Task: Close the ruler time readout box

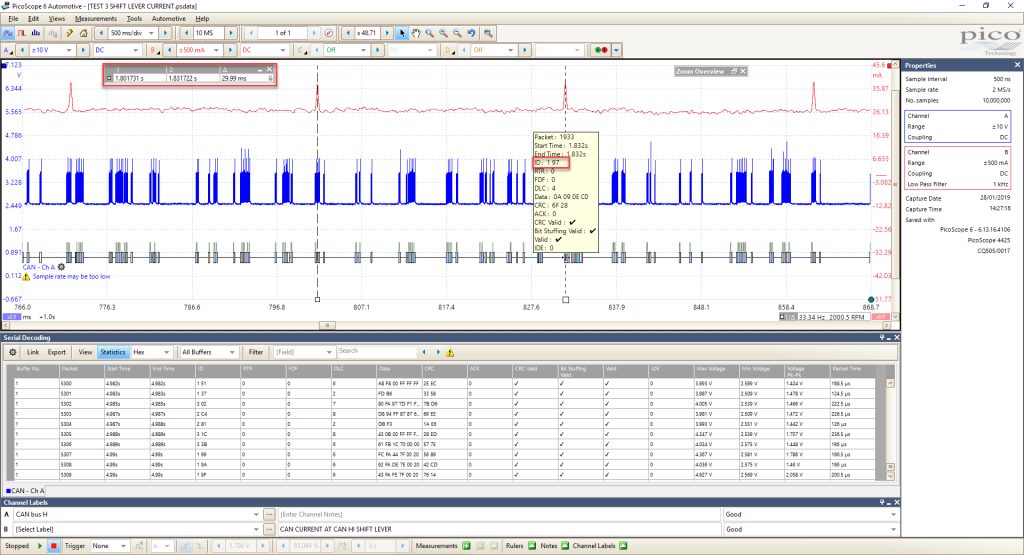Action: [269, 69]
